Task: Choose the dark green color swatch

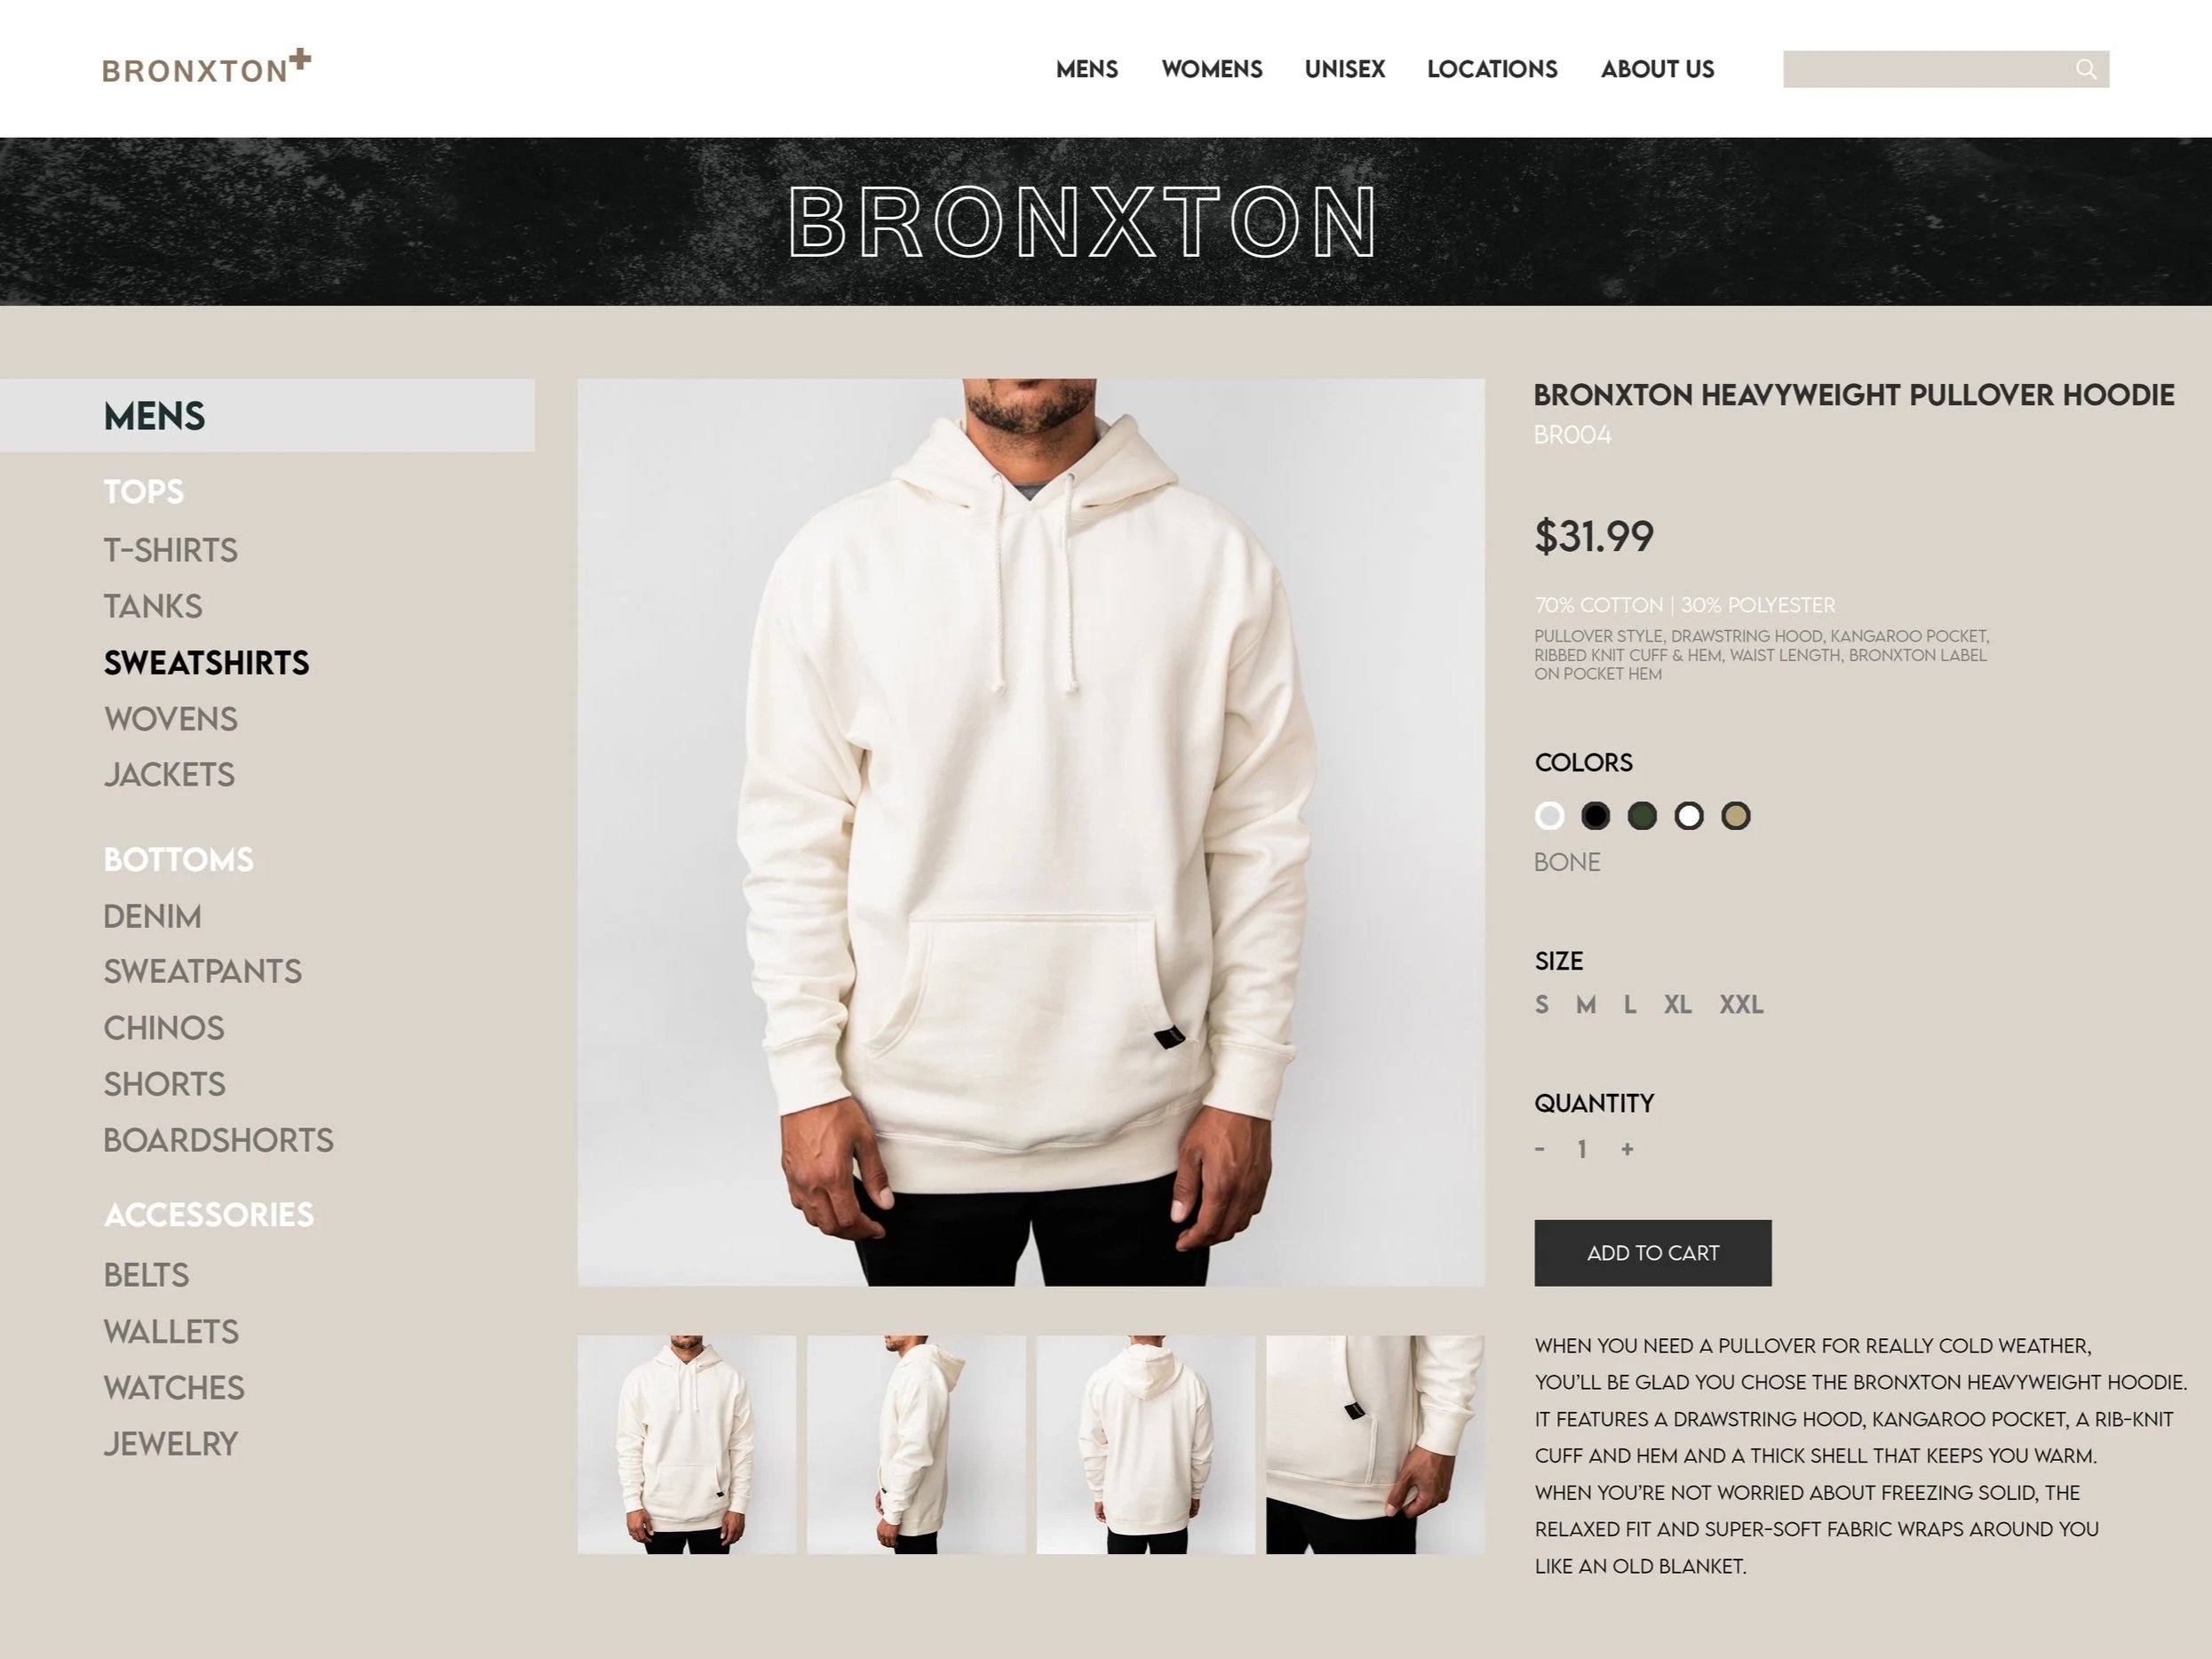Action: click(1642, 816)
